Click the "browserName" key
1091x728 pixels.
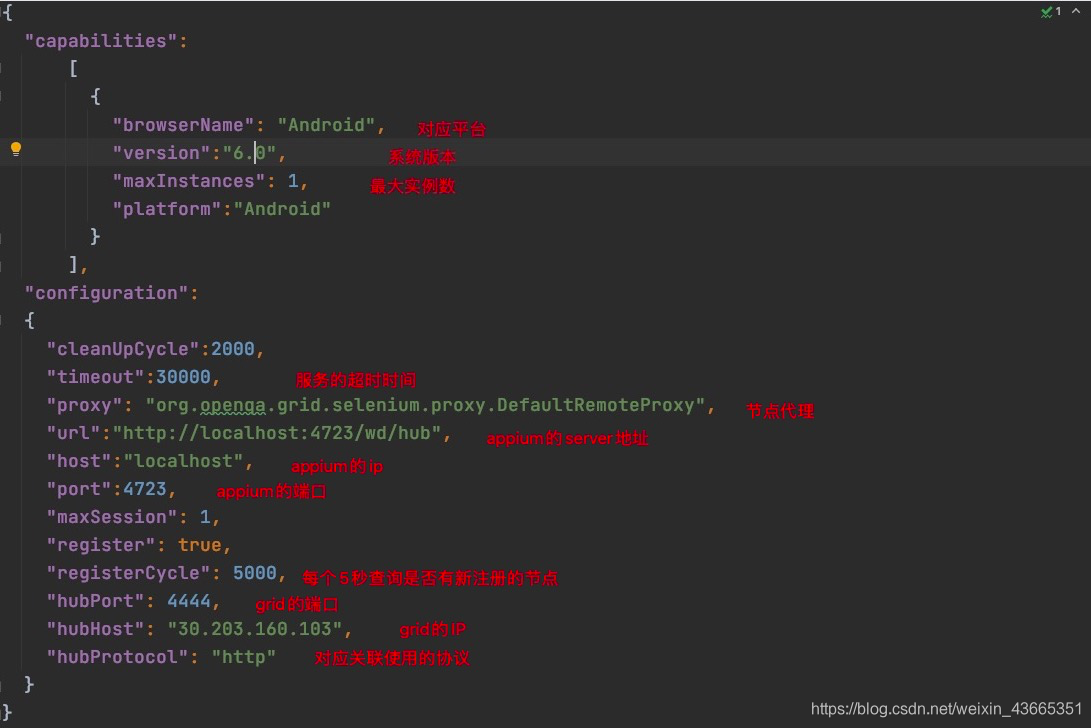tap(184, 125)
